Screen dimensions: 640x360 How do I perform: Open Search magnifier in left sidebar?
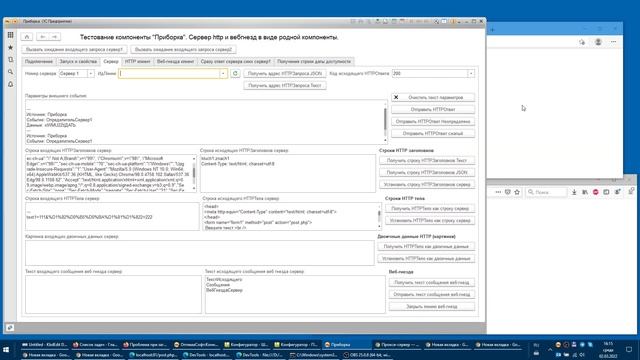pyautogui.click(x=10, y=72)
